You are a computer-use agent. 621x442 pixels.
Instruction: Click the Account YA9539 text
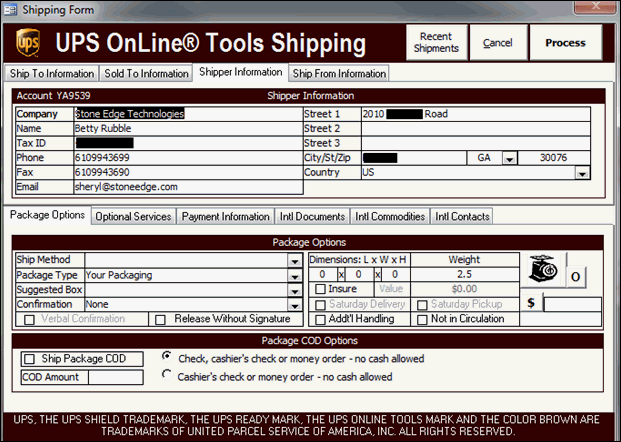53,95
